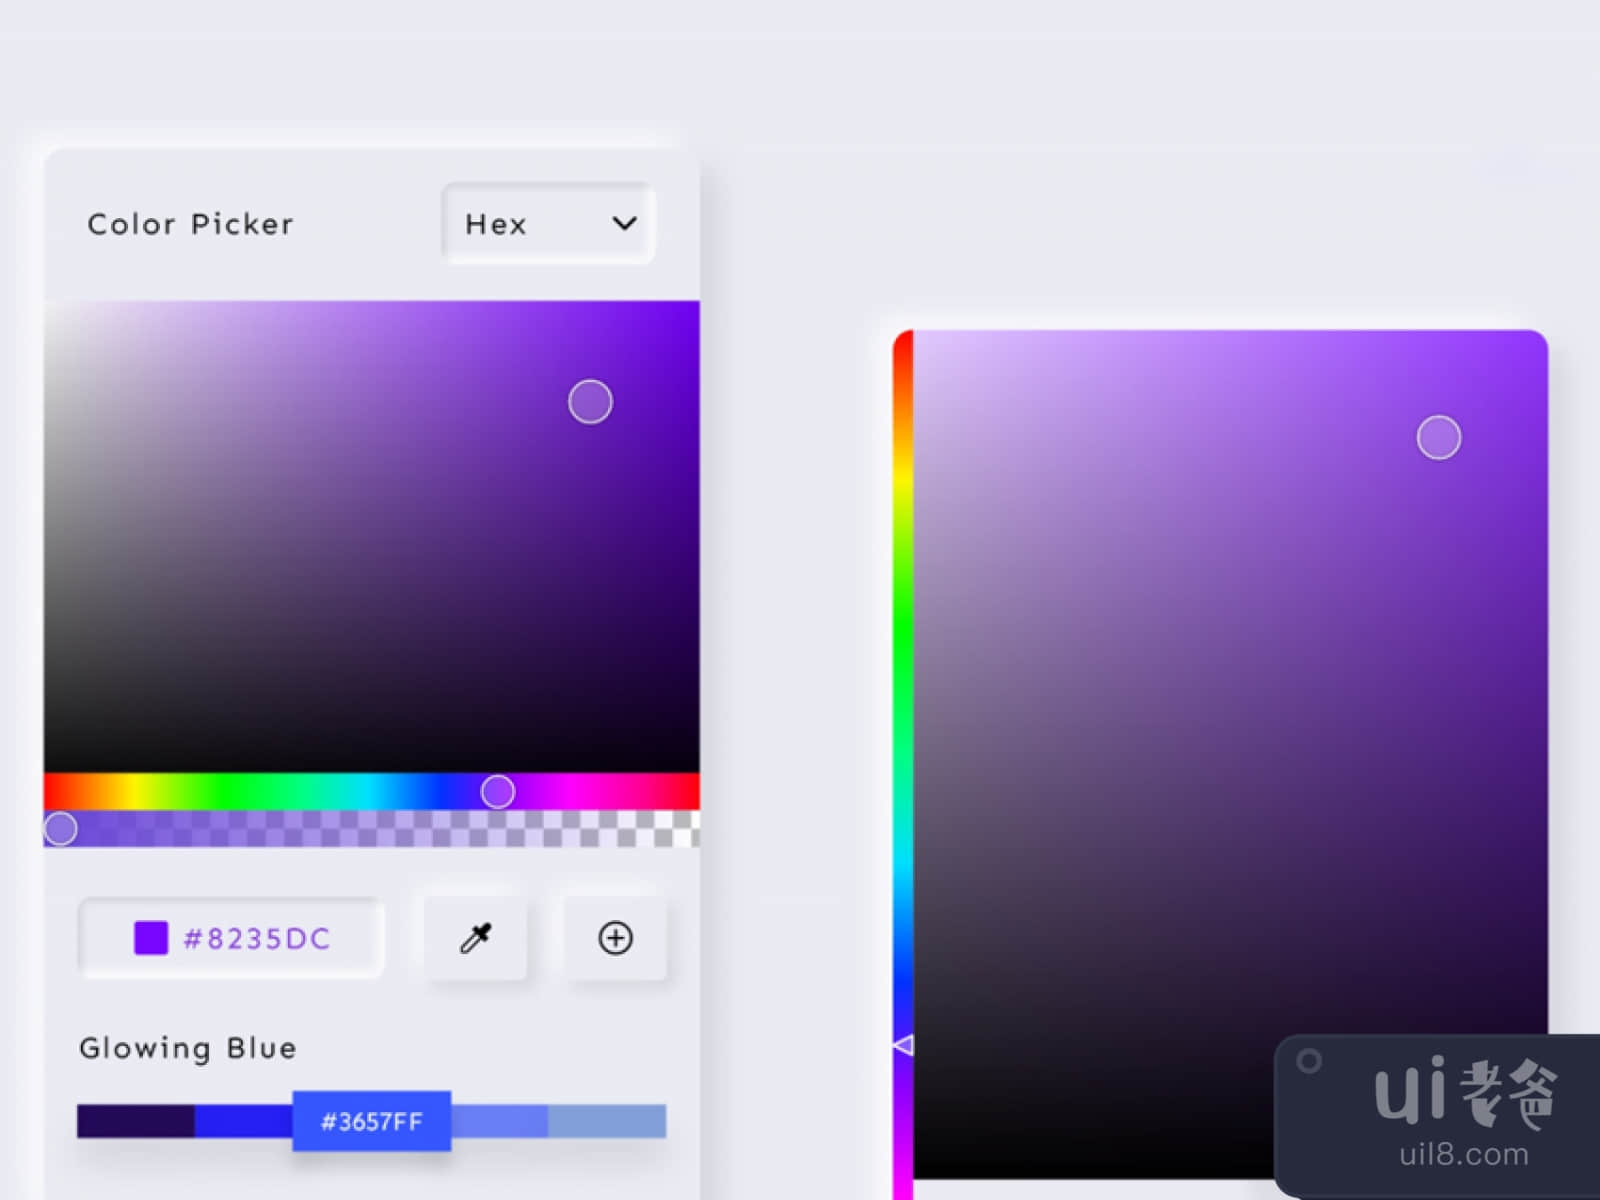
Task: Pick the periwinkle swatch right of #3657FF
Action: coord(499,1121)
